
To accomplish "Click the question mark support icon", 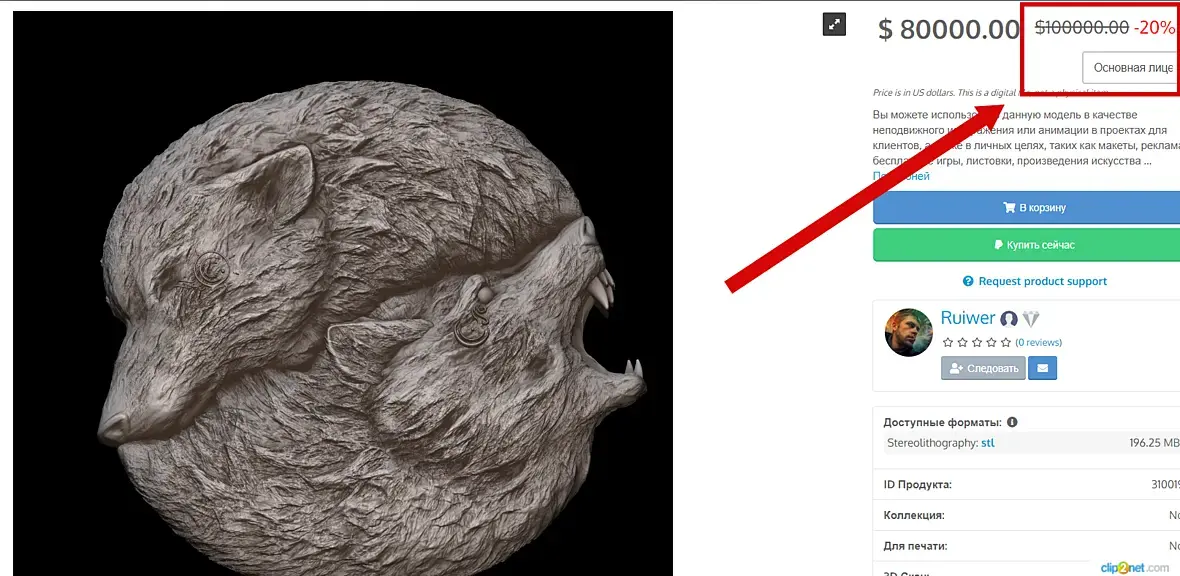I will pyautogui.click(x=969, y=282).
